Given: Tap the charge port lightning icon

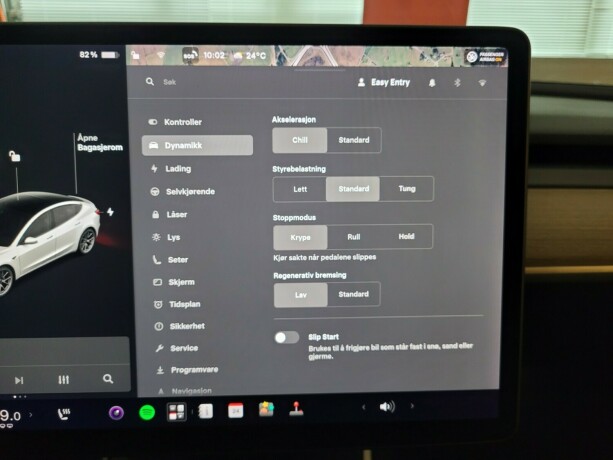Looking at the screenshot, I should tap(110, 212).
